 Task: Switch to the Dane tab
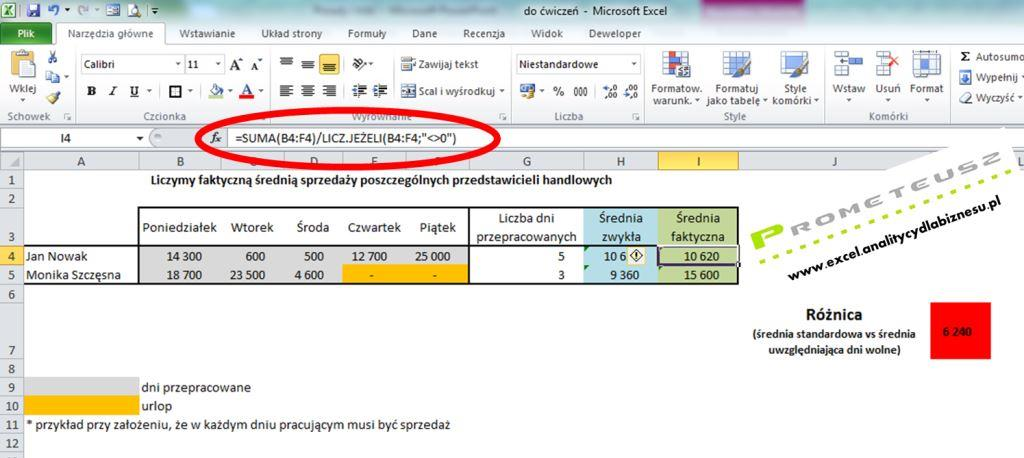tap(424, 34)
